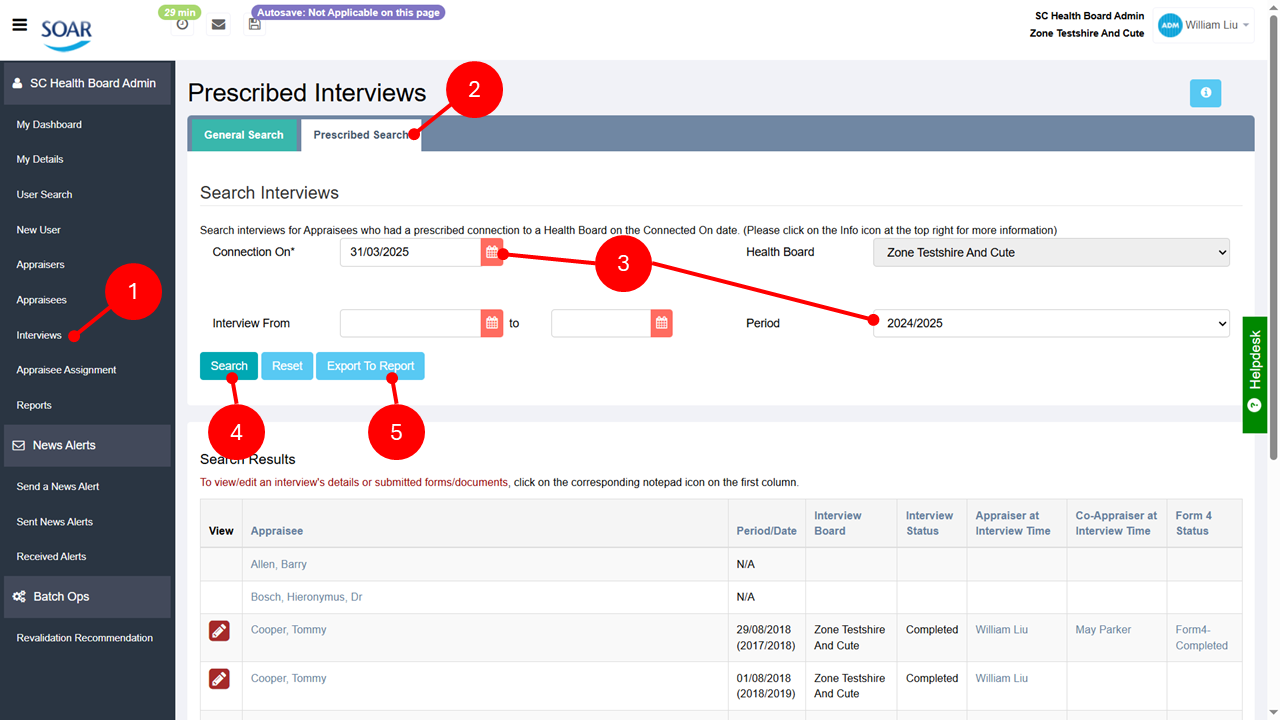Click the session timer clock icon

(x=182, y=24)
